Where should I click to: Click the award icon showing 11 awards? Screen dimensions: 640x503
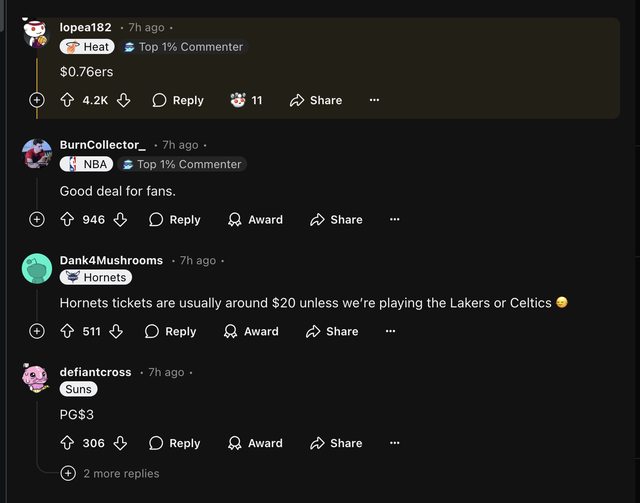238,100
